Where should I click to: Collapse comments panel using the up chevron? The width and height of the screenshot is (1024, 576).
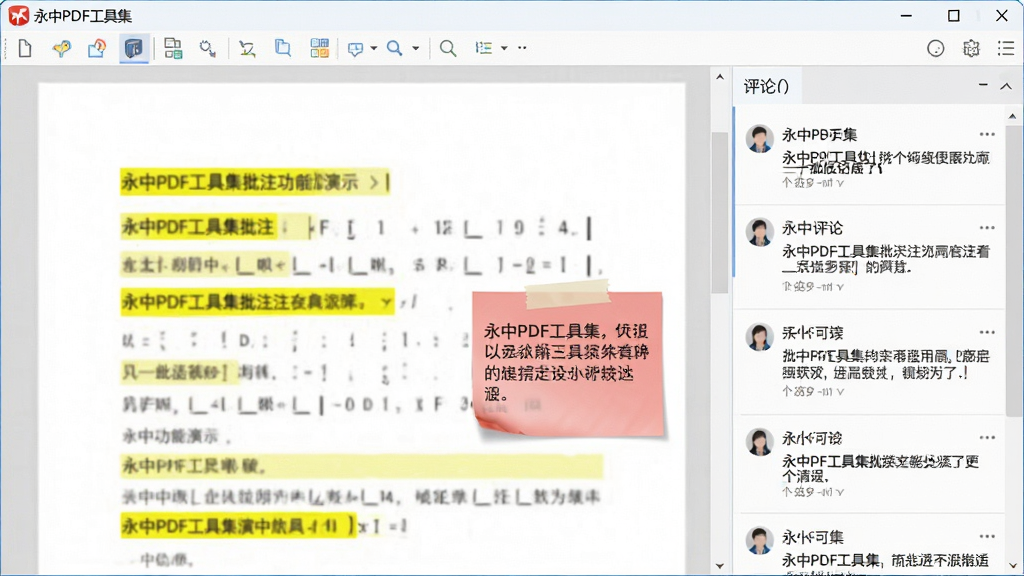[1006, 86]
